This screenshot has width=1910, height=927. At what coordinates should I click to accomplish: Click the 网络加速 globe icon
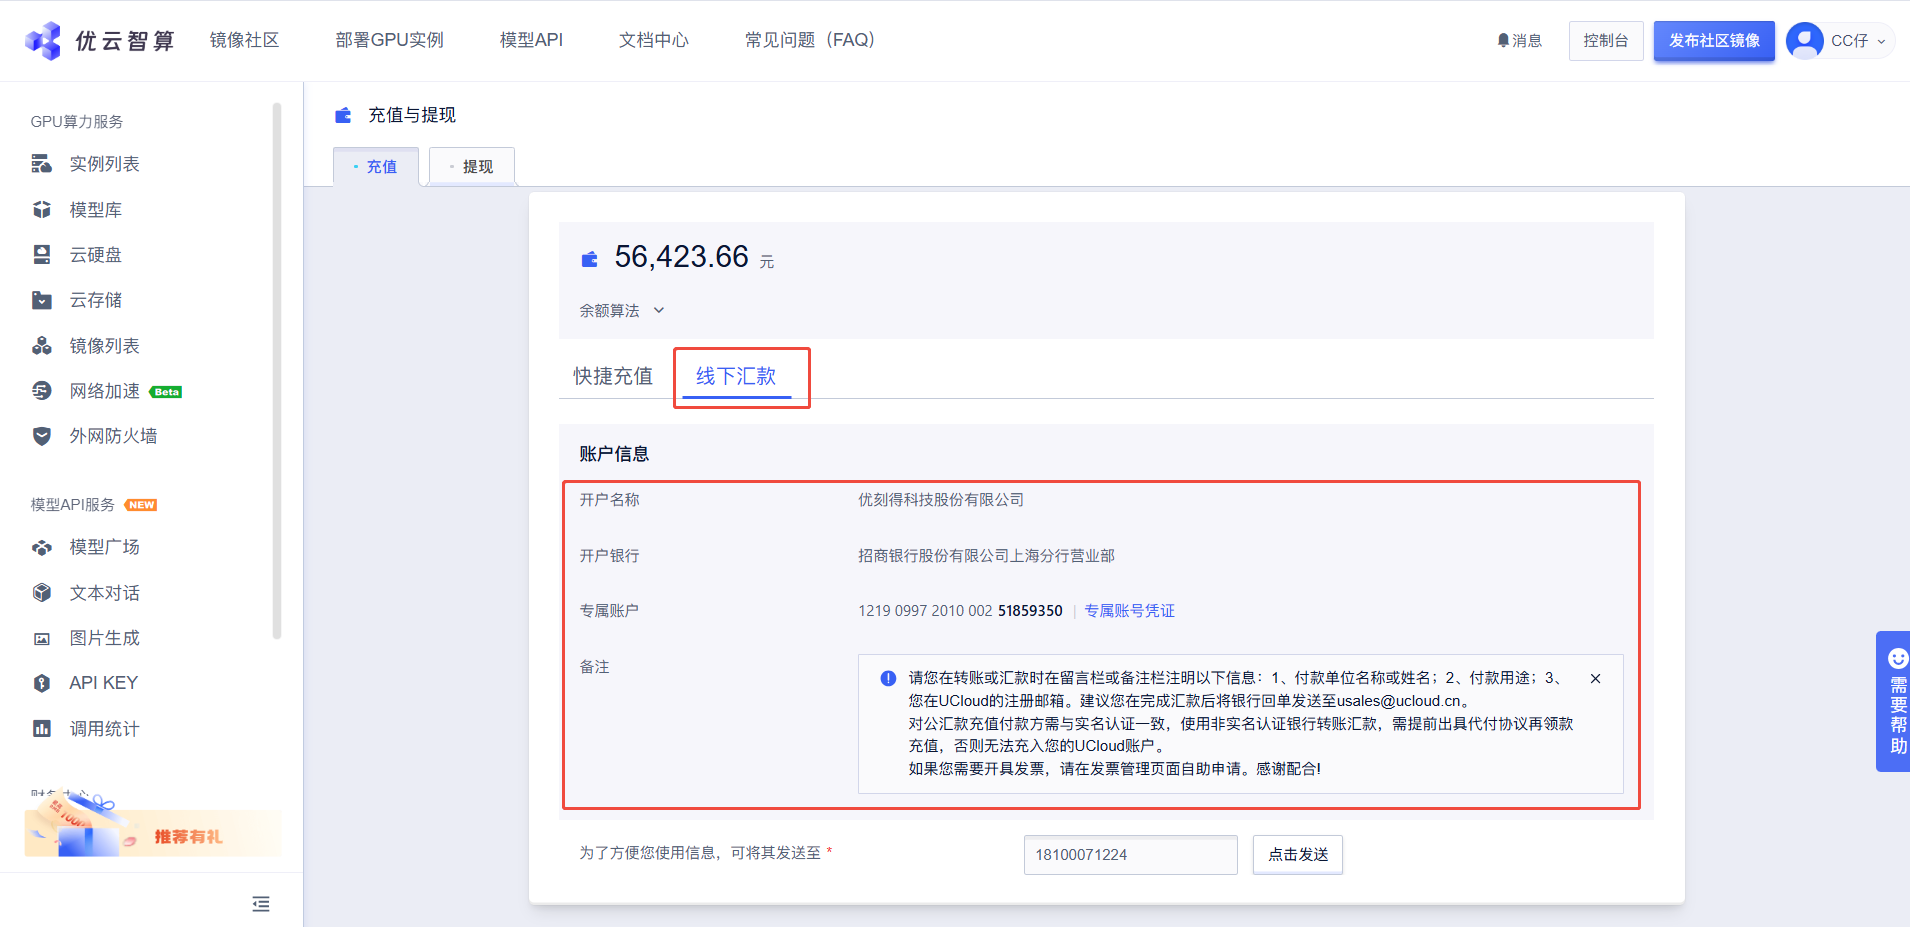(42, 391)
